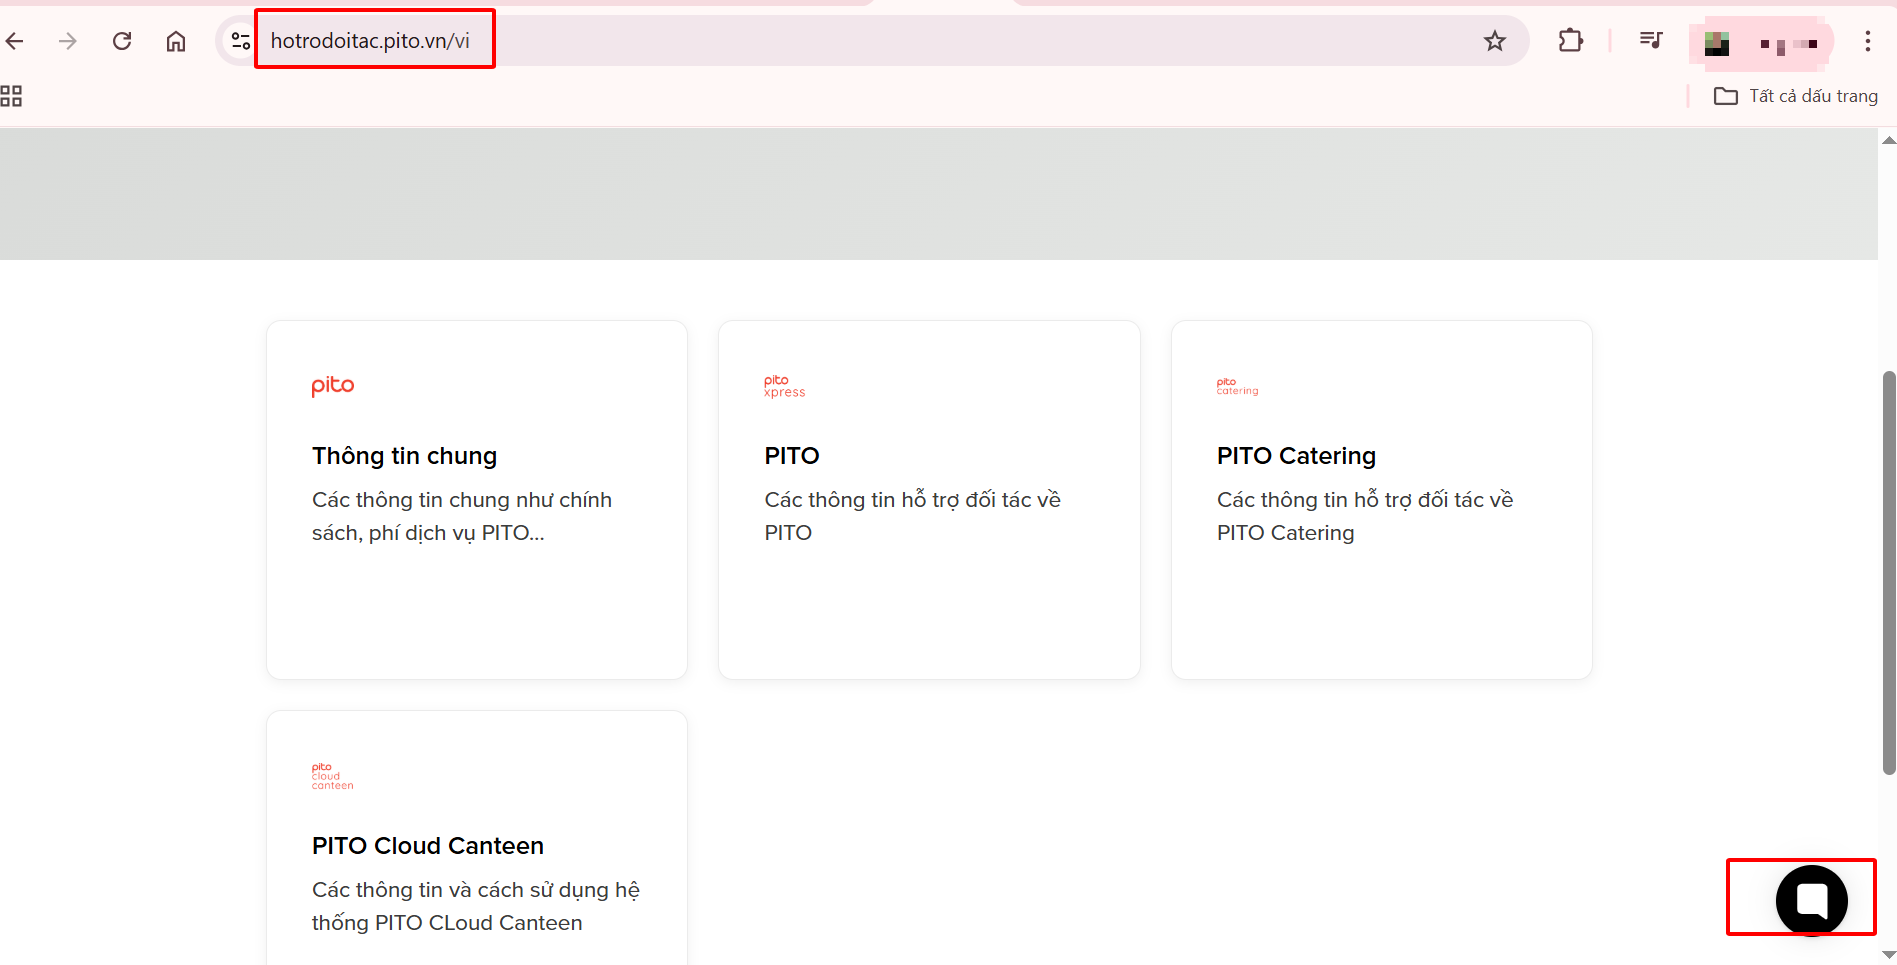Open the 'Tất cả dấu trang' bookmarks folder
Screen dimensions: 1897x965
[x=1796, y=96]
